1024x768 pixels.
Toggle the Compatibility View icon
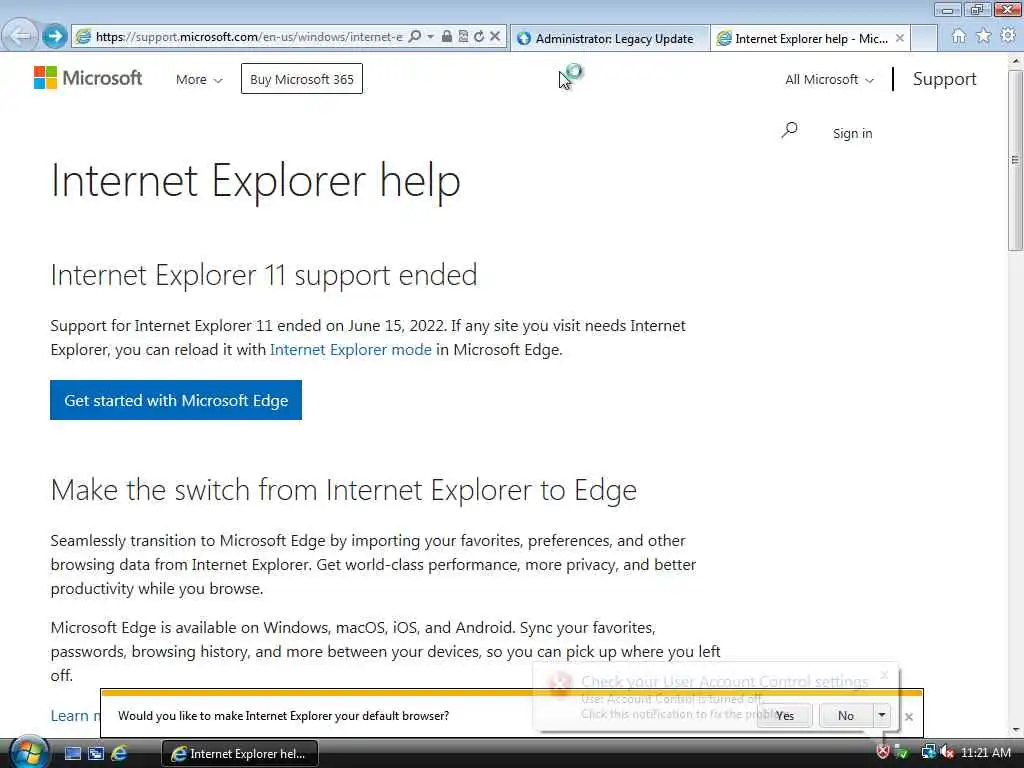tap(463, 37)
